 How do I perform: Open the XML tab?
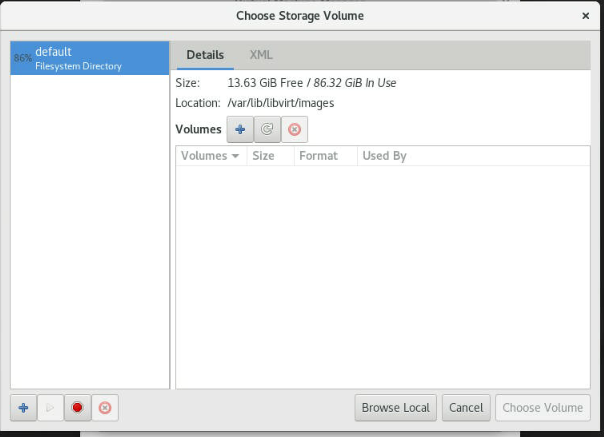tap(261, 55)
